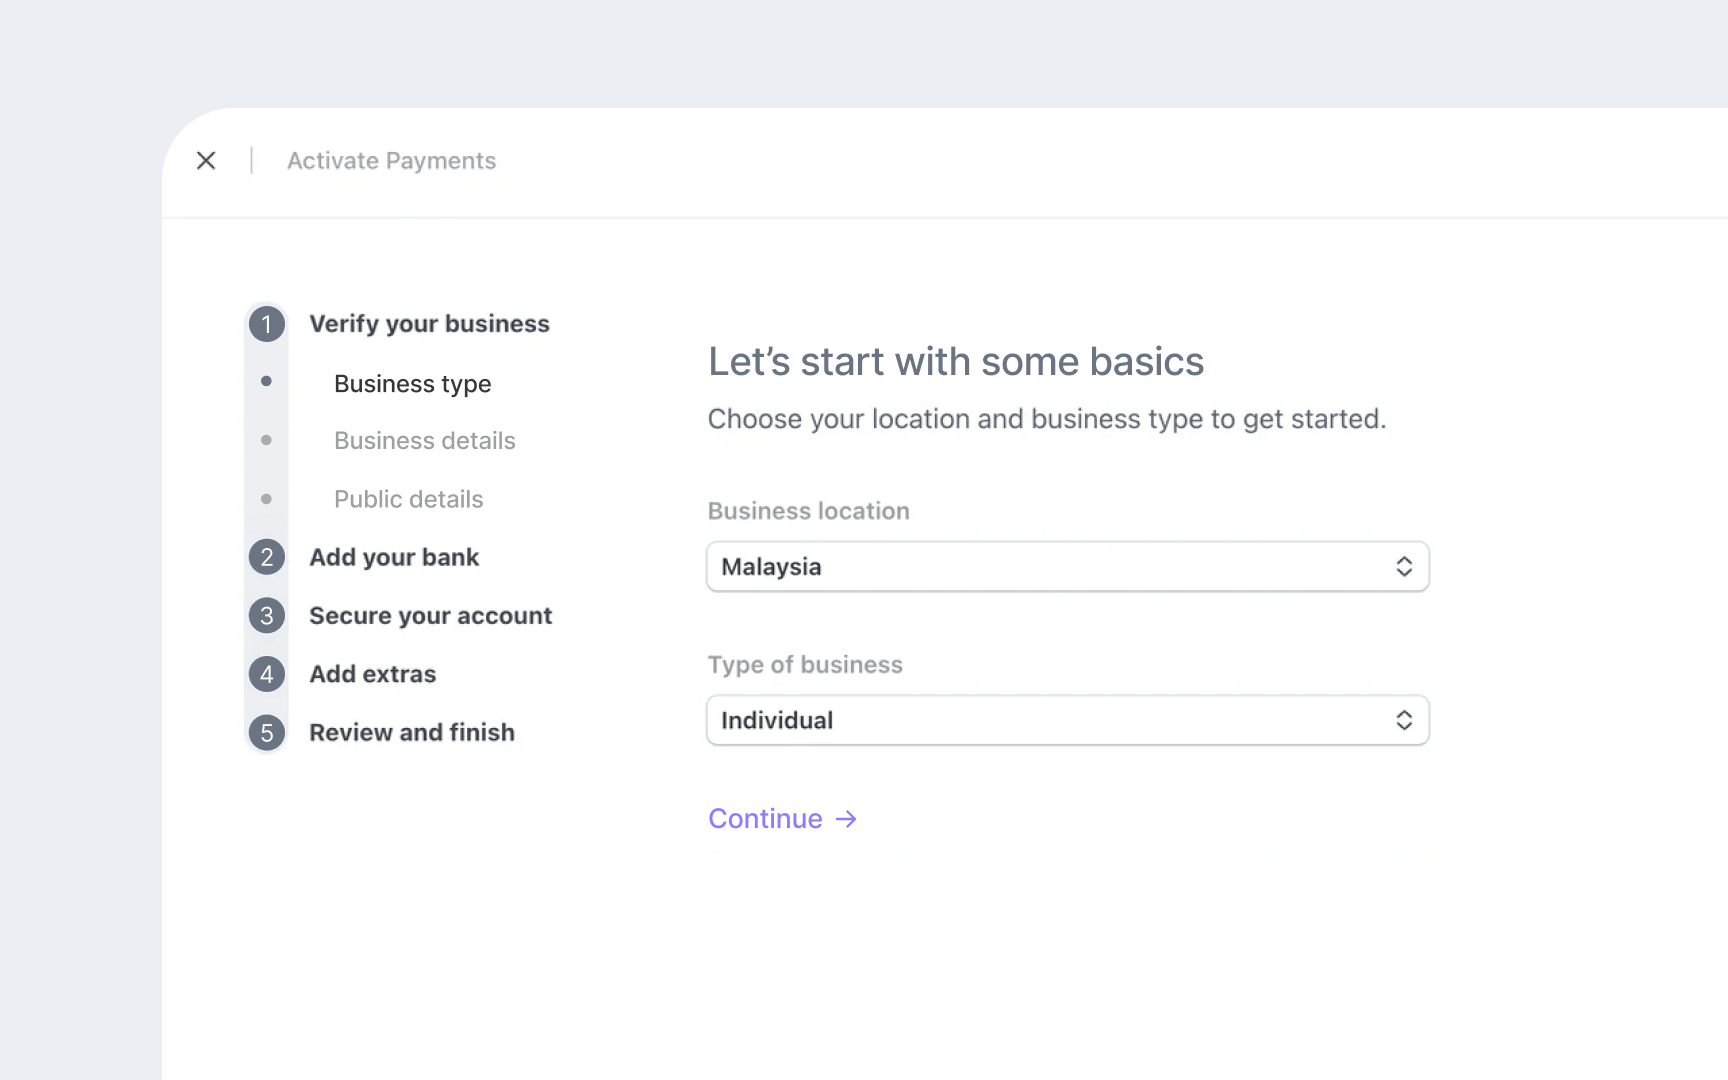Click the step 3 number badge

tap(267, 616)
